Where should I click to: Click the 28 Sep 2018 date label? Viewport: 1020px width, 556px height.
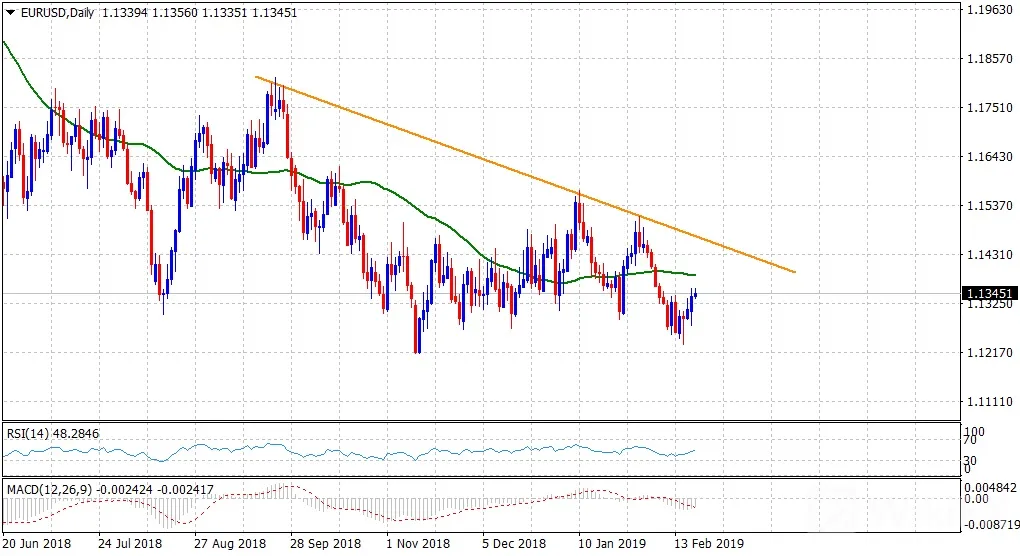[x=325, y=543]
